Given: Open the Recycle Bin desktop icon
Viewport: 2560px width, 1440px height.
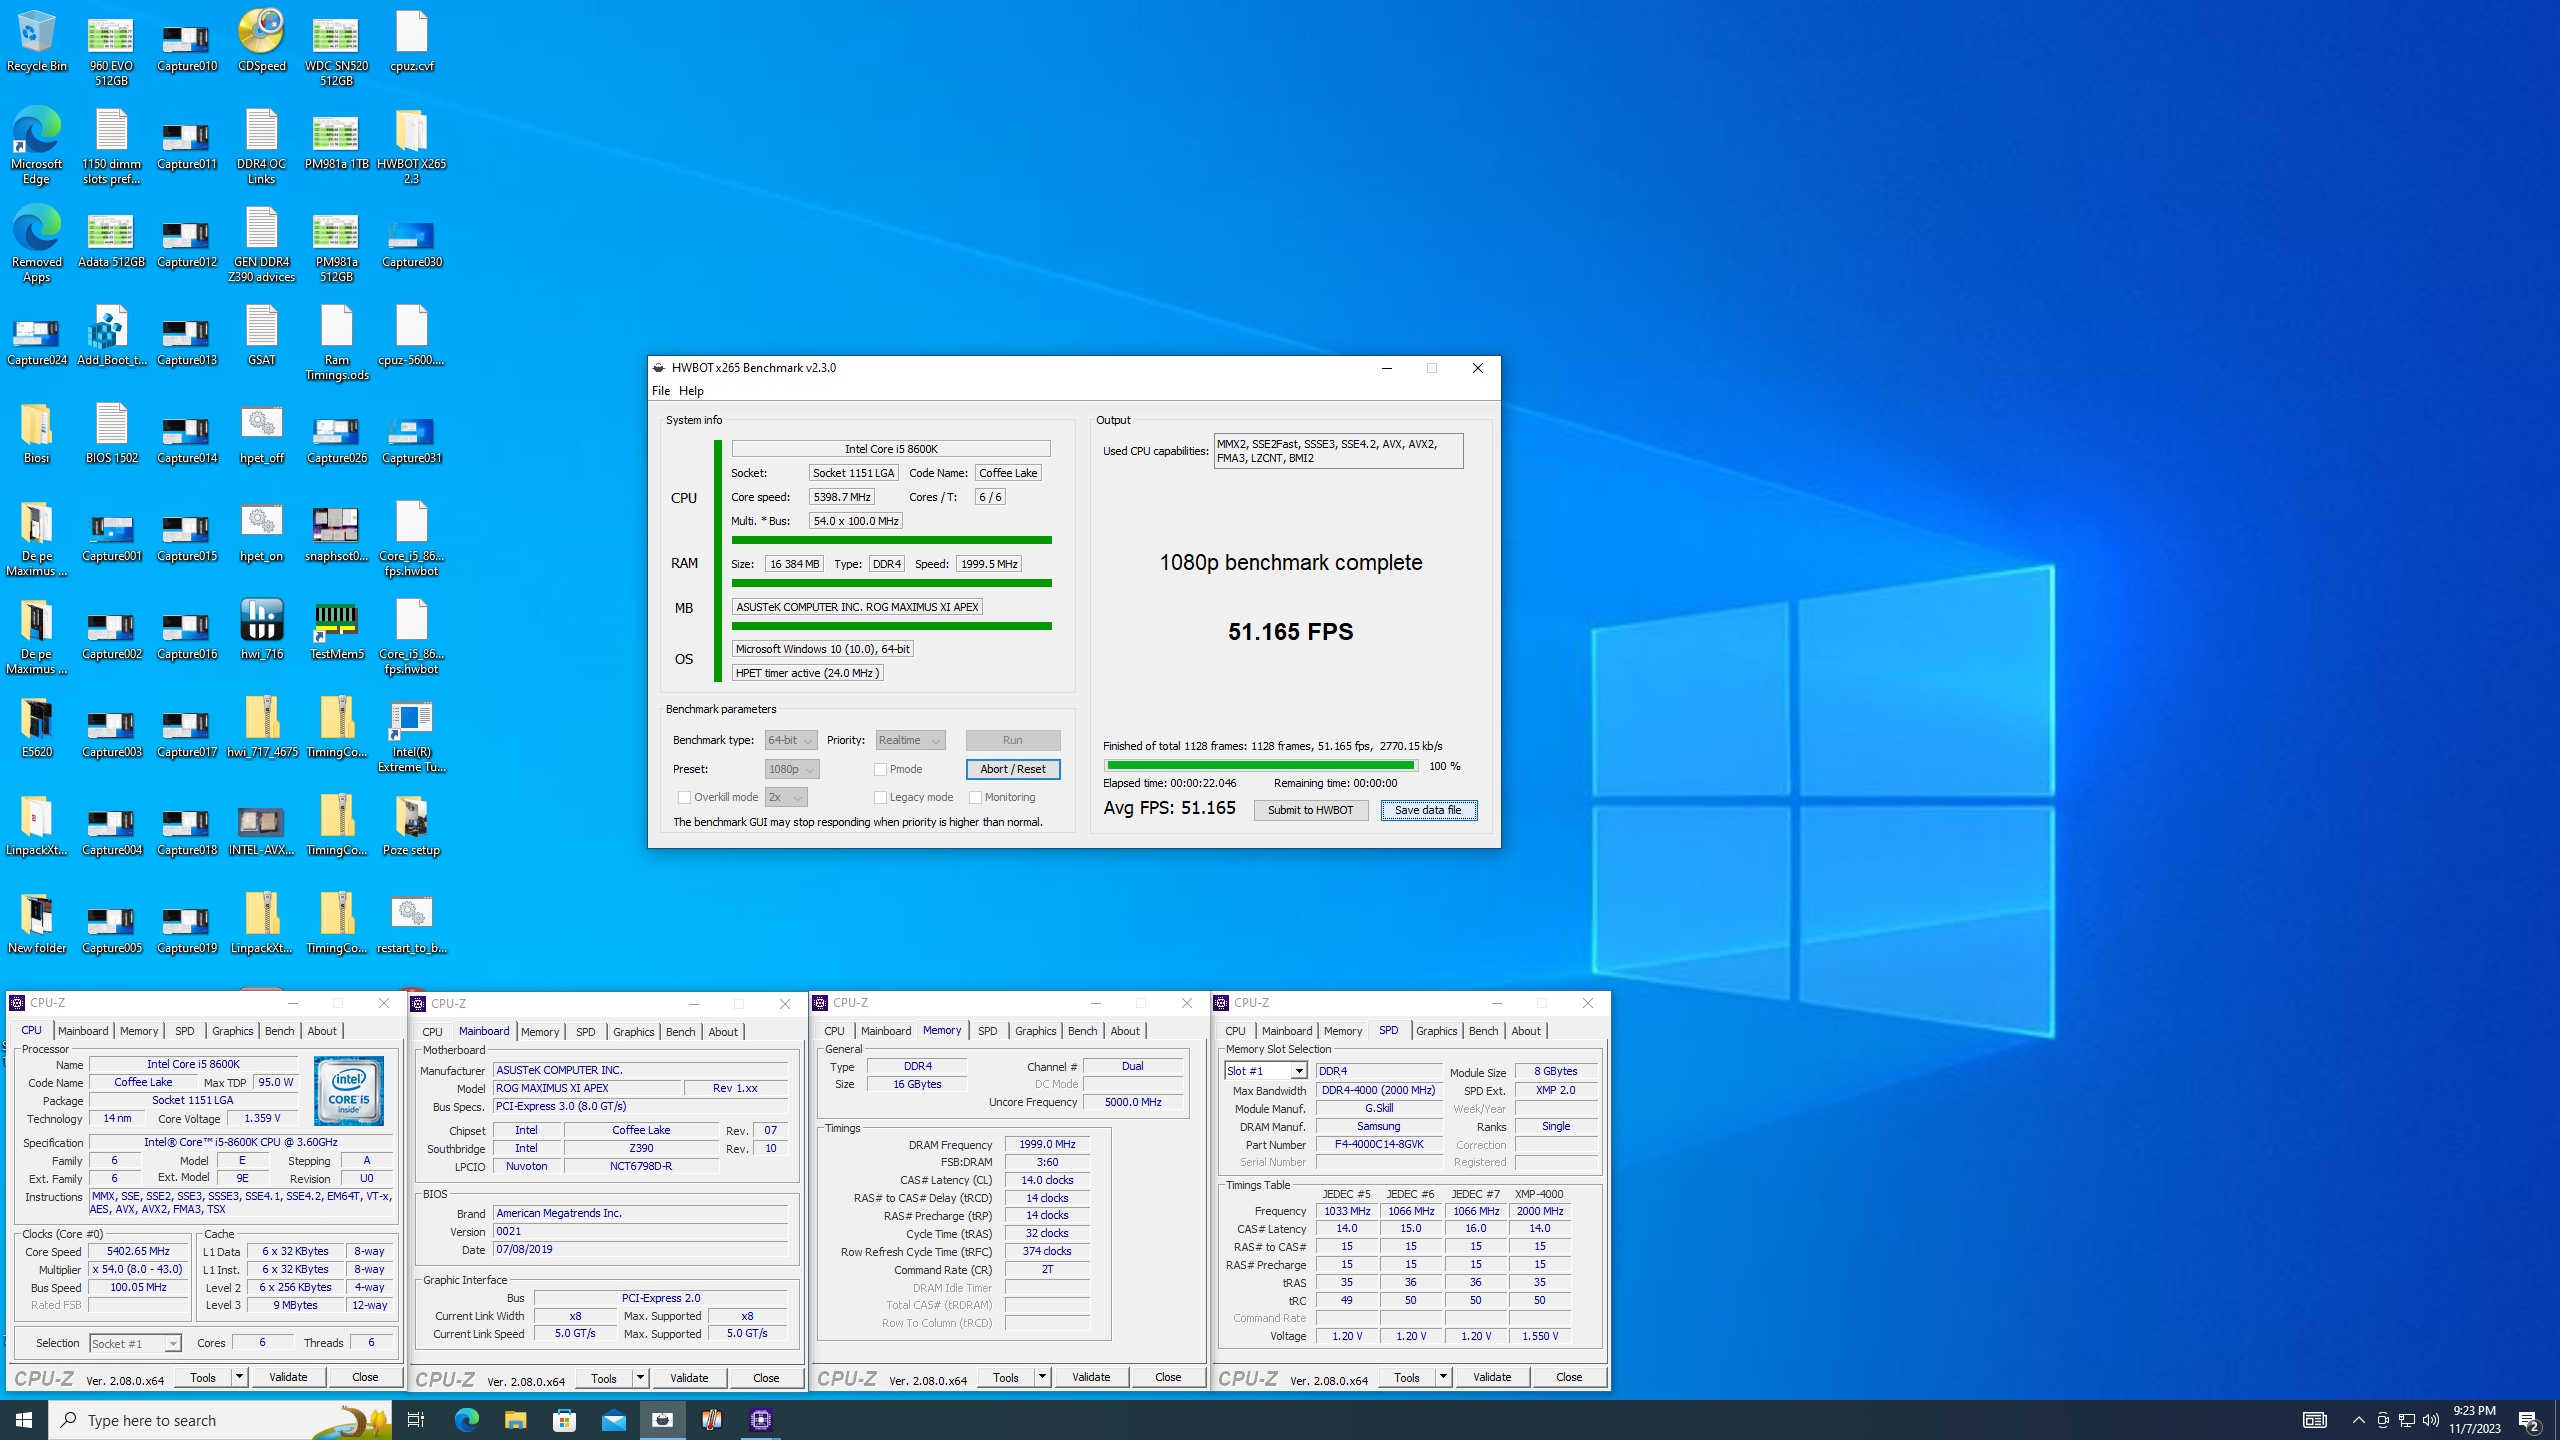Looking at the screenshot, I should pyautogui.click(x=36, y=42).
